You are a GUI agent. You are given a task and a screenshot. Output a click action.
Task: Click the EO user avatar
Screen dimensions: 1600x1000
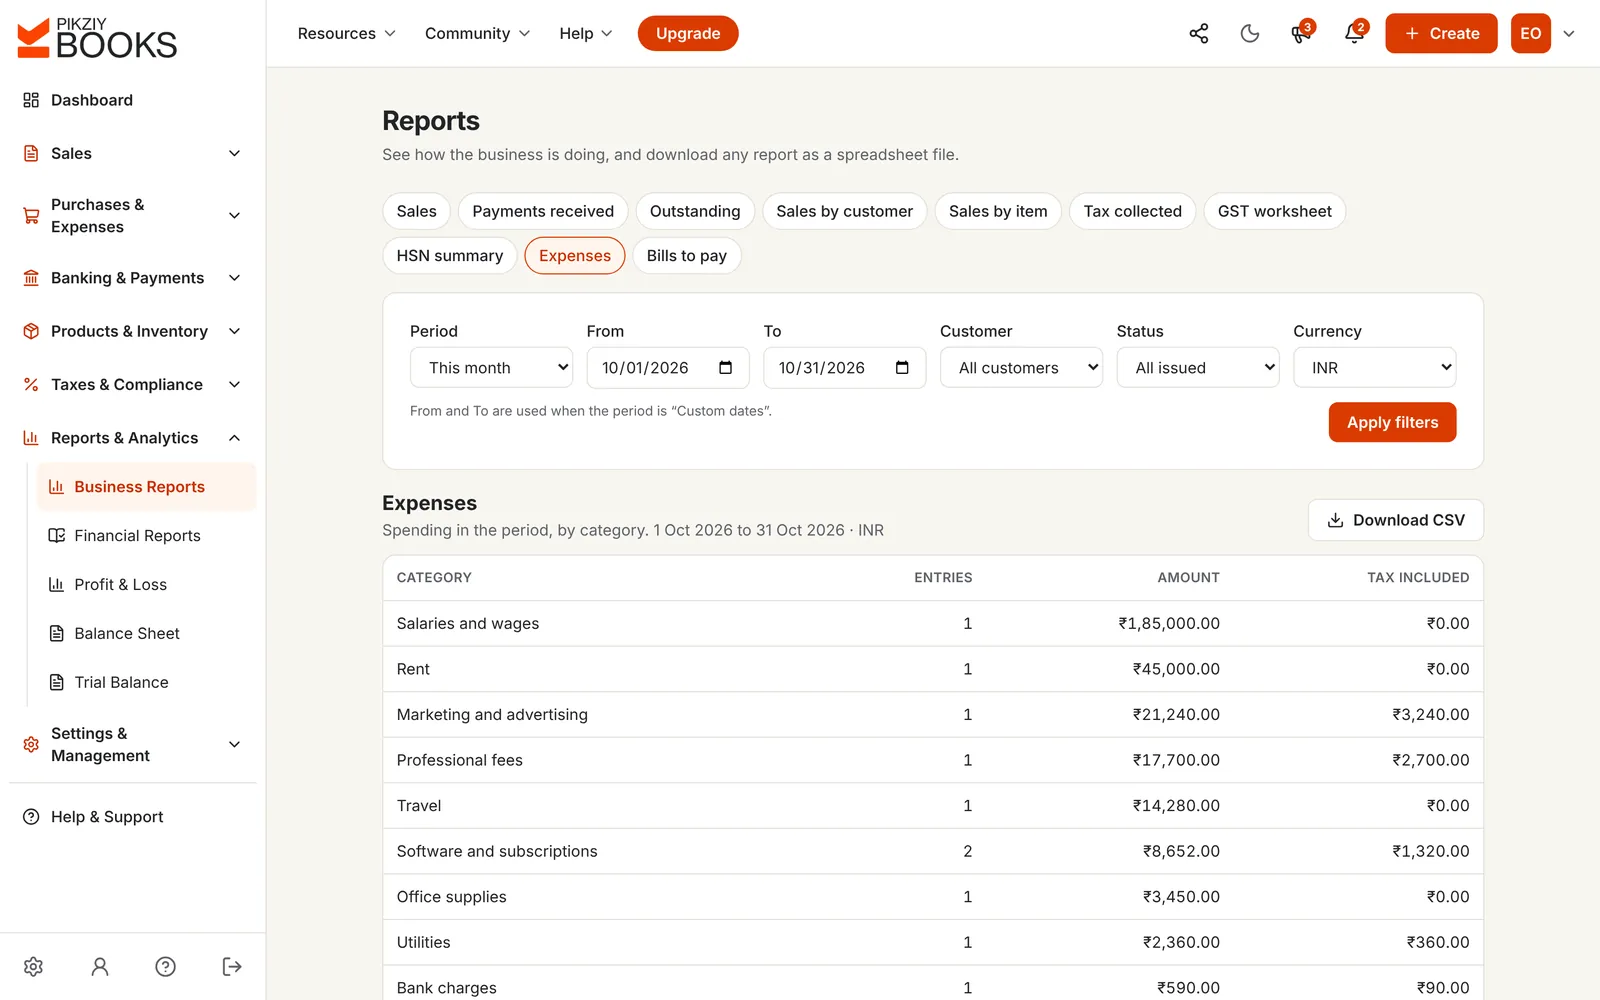click(x=1530, y=33)
